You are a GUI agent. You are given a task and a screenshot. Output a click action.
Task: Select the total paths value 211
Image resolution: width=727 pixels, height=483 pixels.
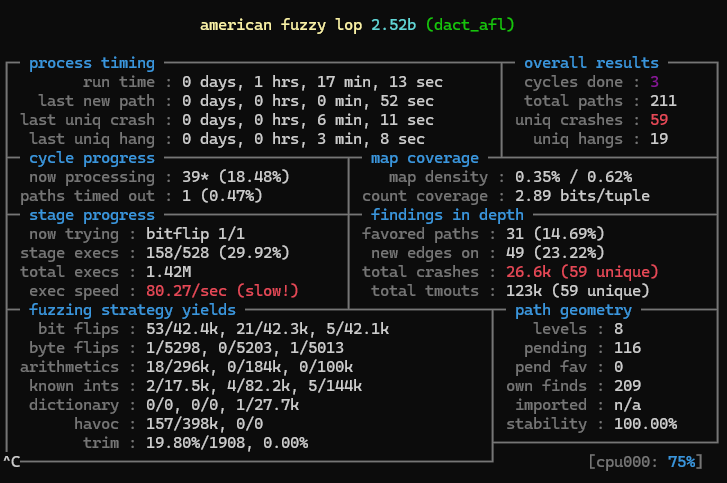[x=663, y=101]
